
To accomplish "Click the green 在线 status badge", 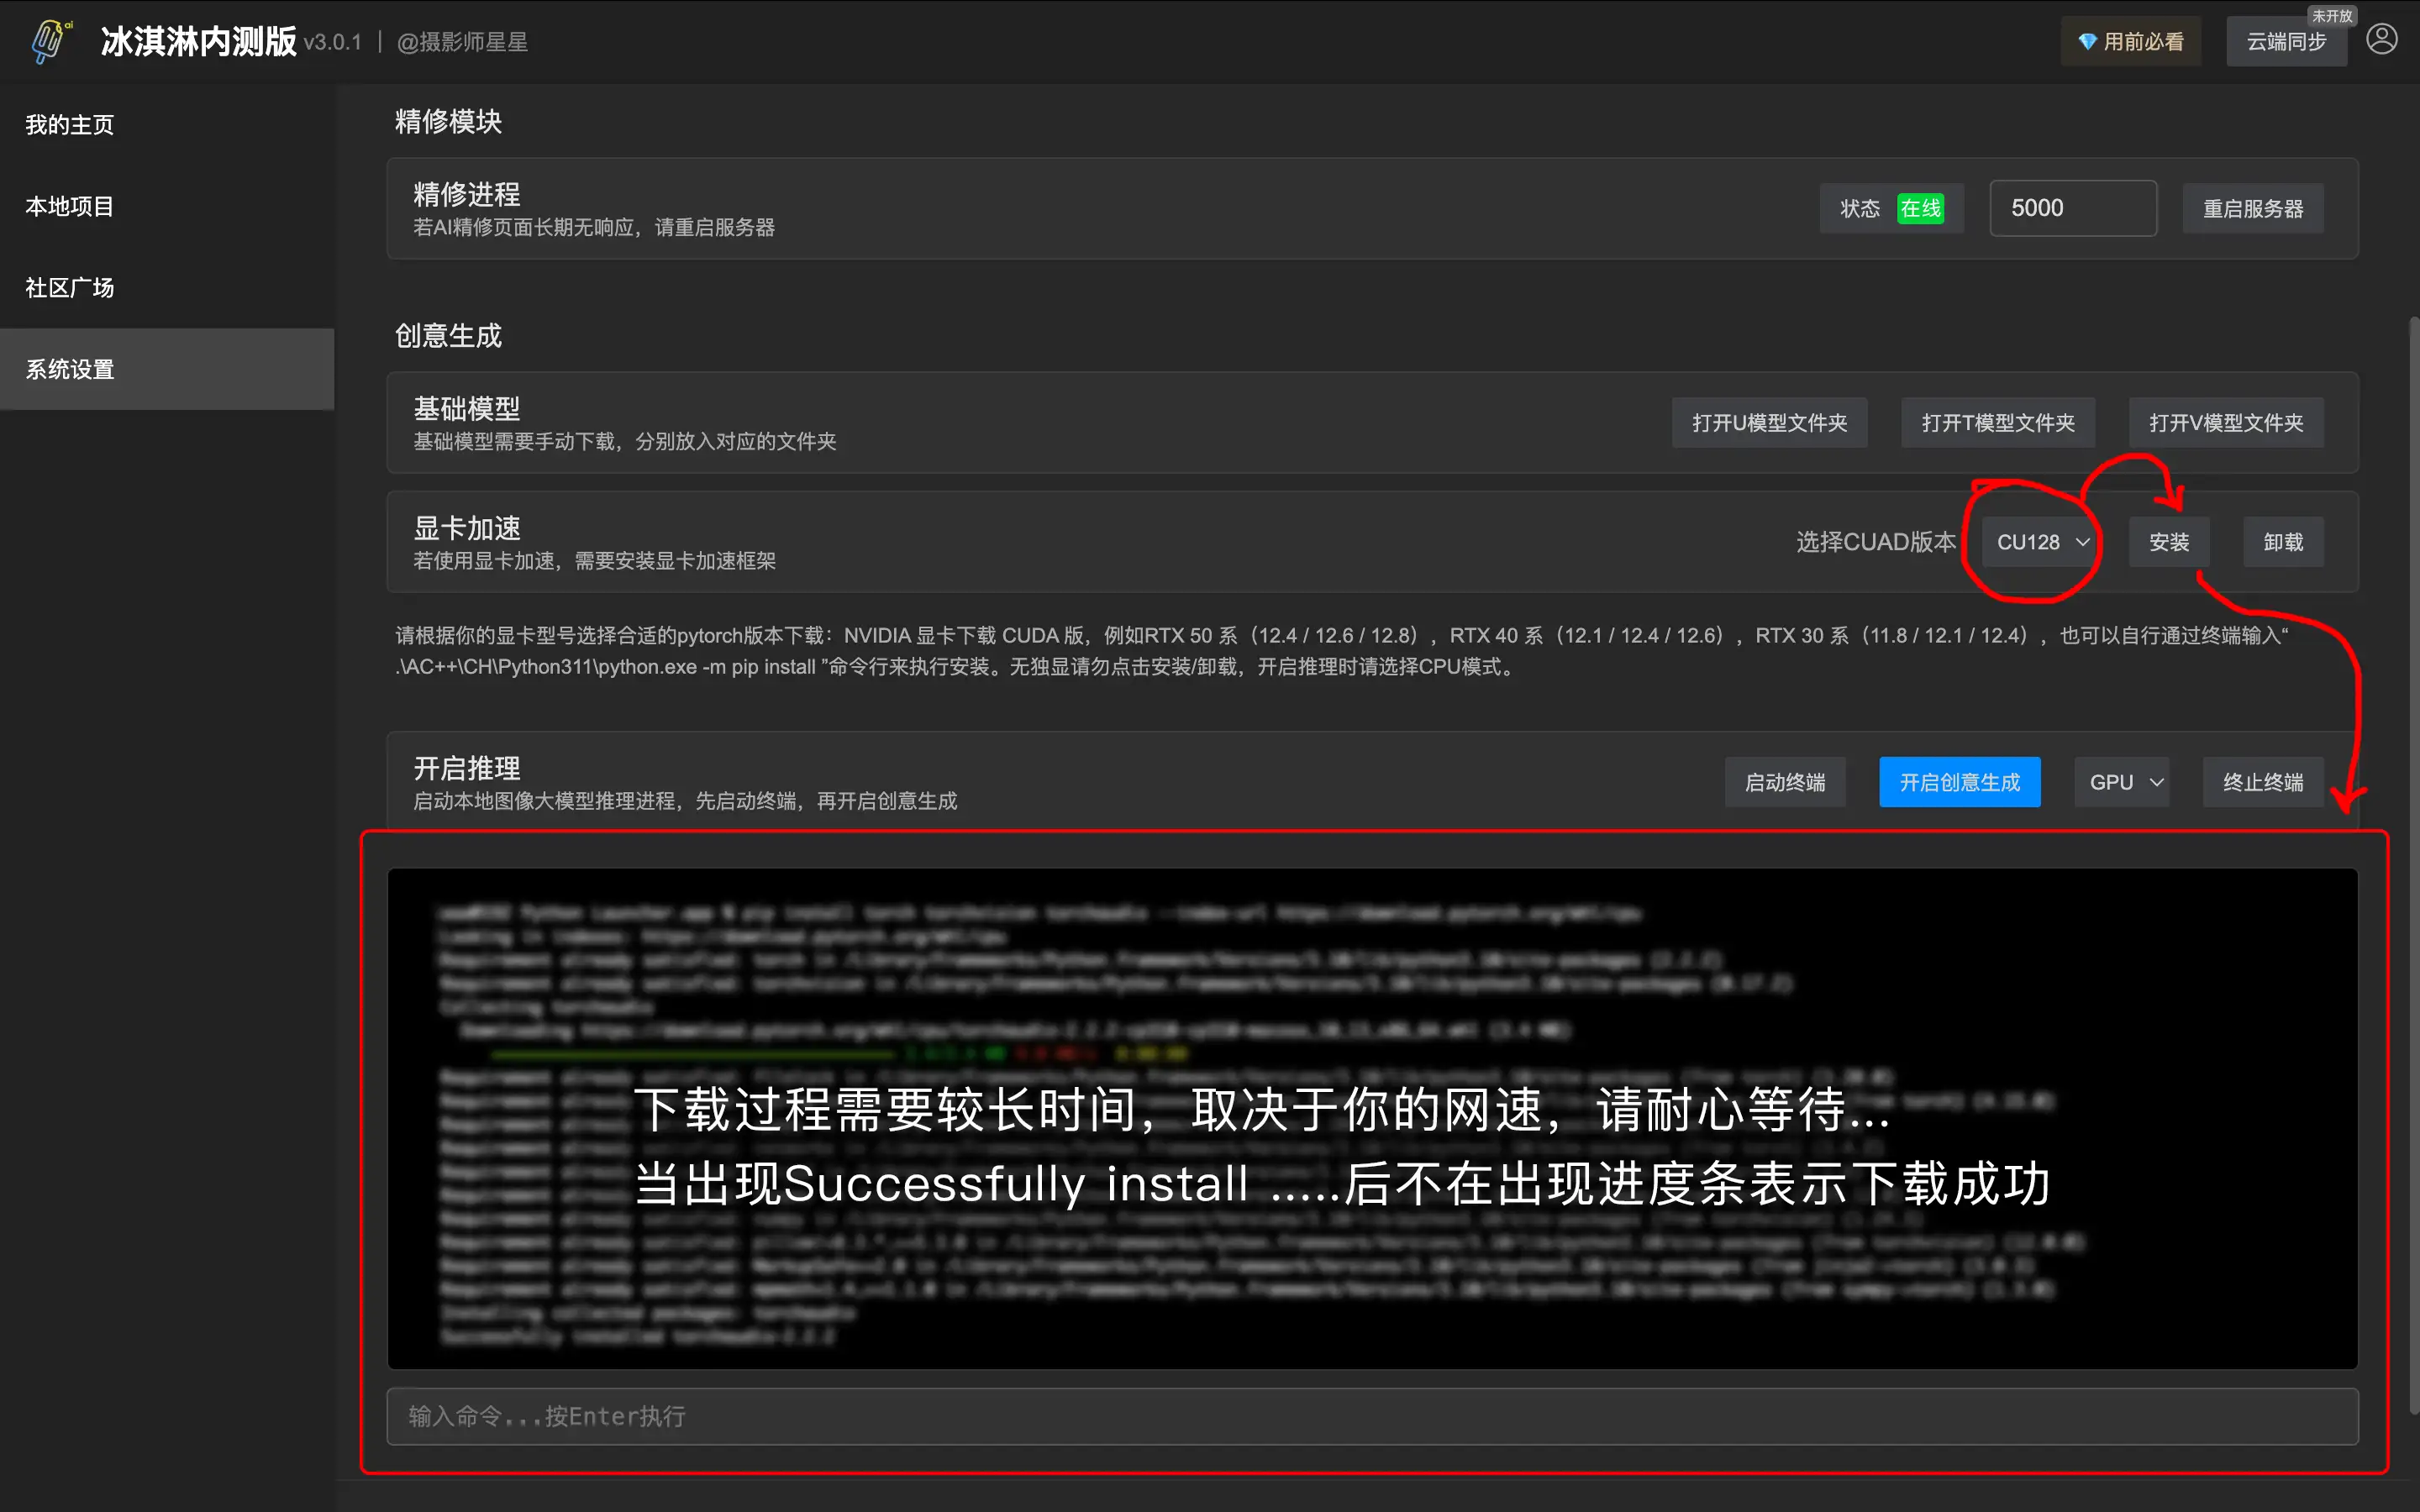I will [x=1920, y=208].
